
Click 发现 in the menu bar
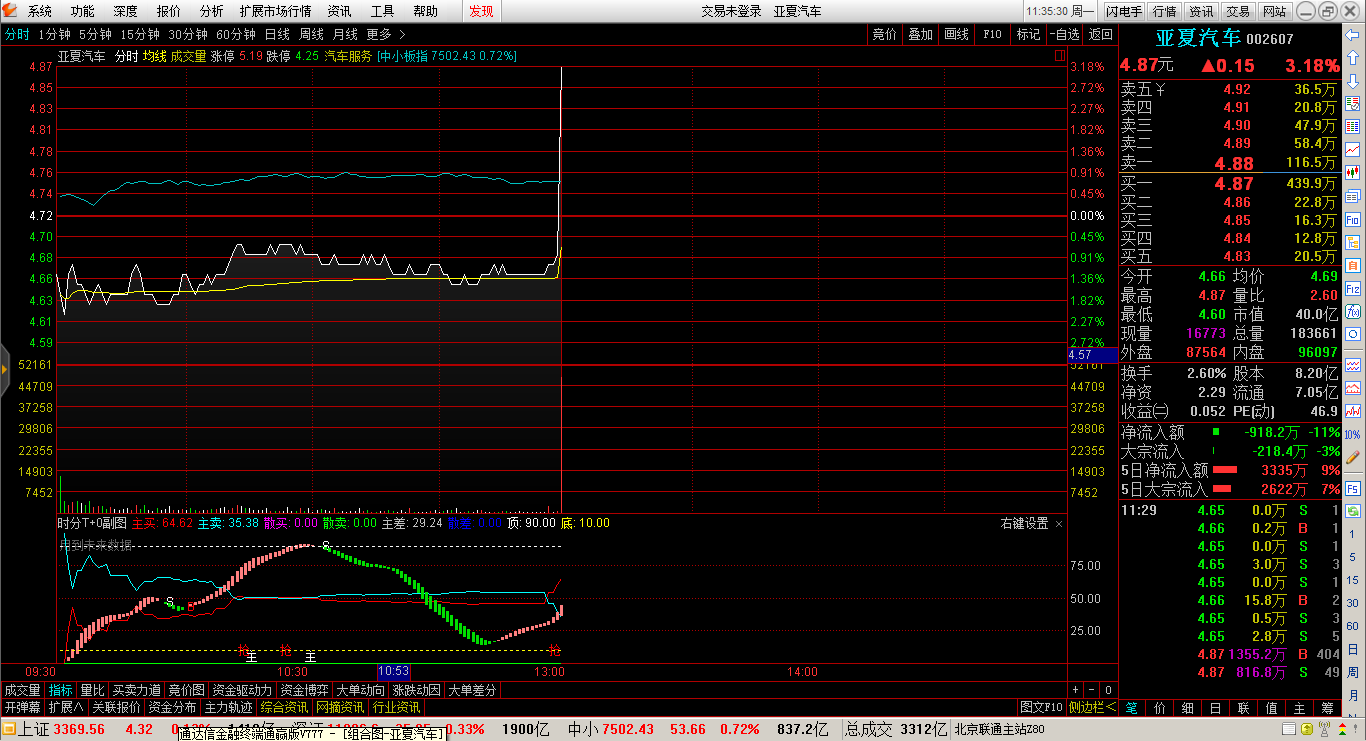481,11
